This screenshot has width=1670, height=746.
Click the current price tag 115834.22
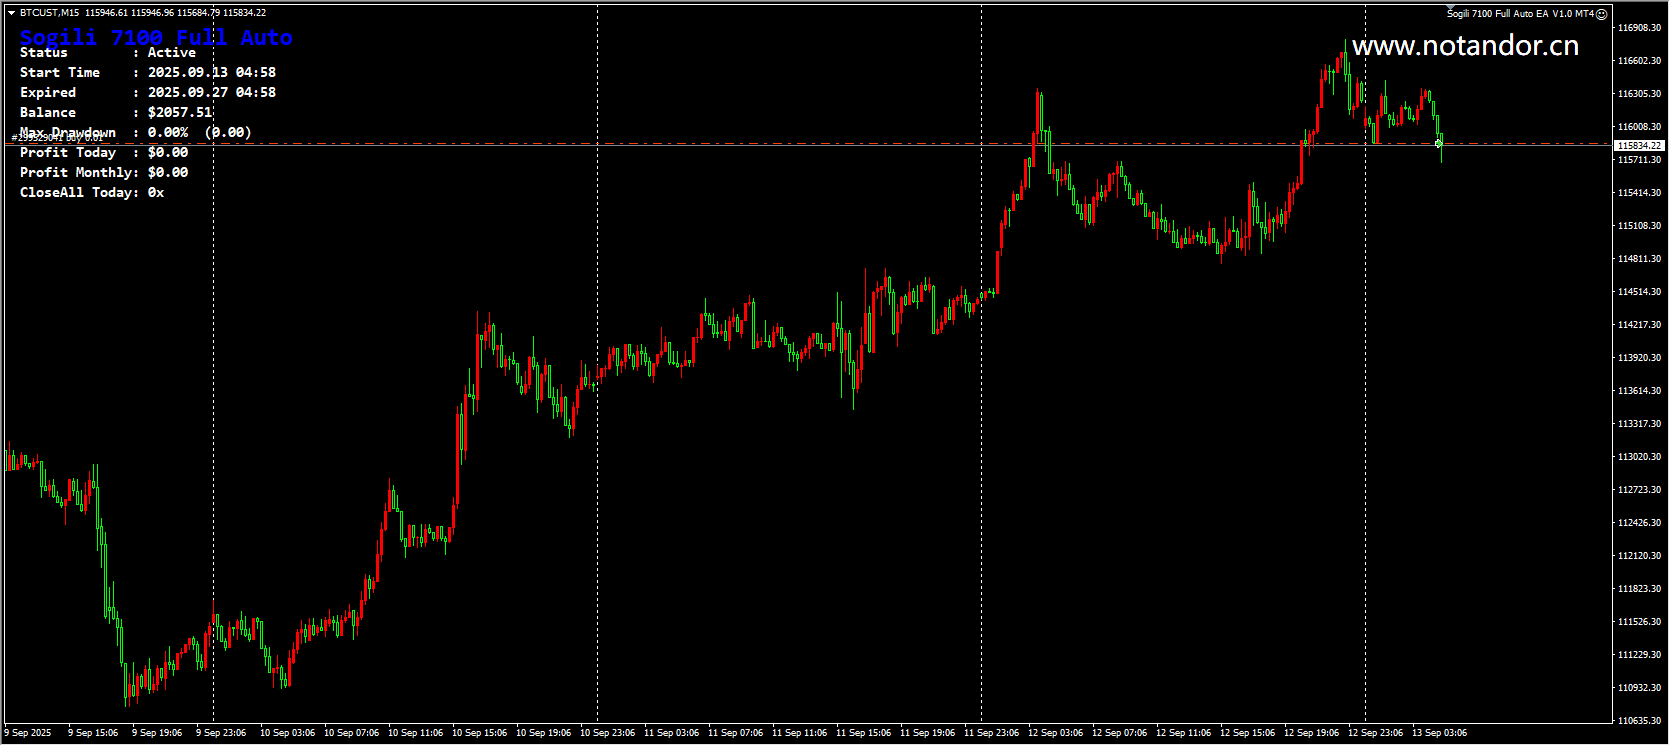(1638, 146)
